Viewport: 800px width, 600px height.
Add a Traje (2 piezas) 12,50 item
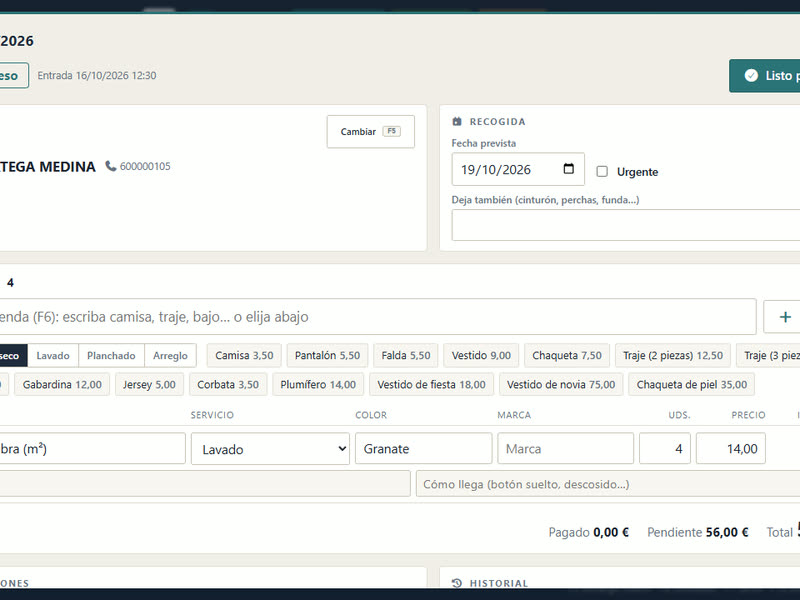673,356
